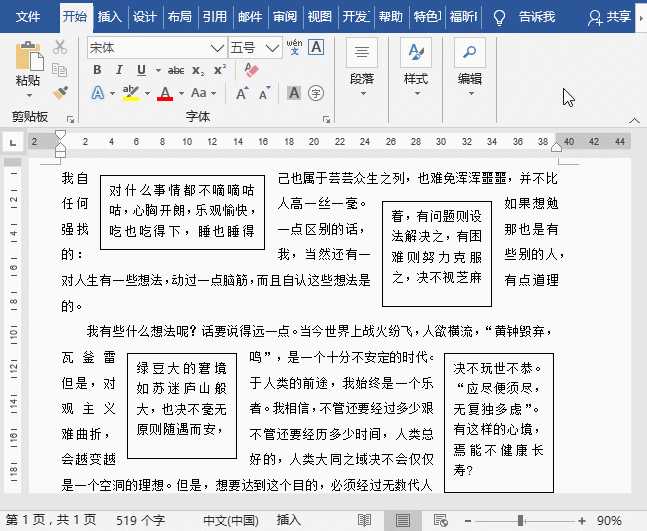Image resolution: width=647 pixels, height=531 pixels.
Task: Apply italic formatting
Action: pyautogui.click(x=119, y=70)
